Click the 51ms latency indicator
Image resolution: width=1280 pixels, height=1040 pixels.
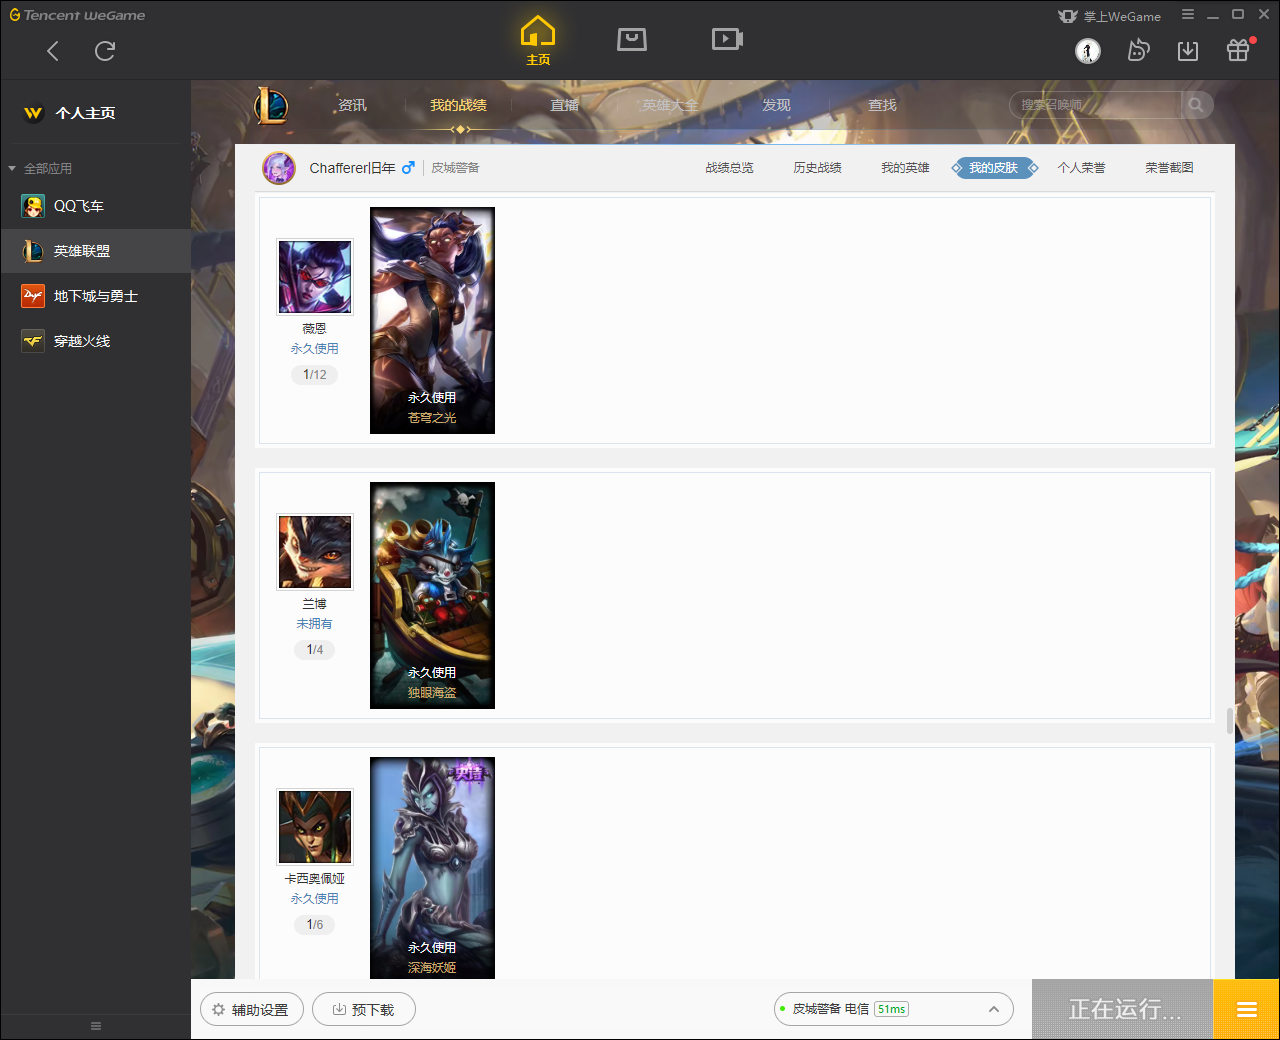(892, 1009)
